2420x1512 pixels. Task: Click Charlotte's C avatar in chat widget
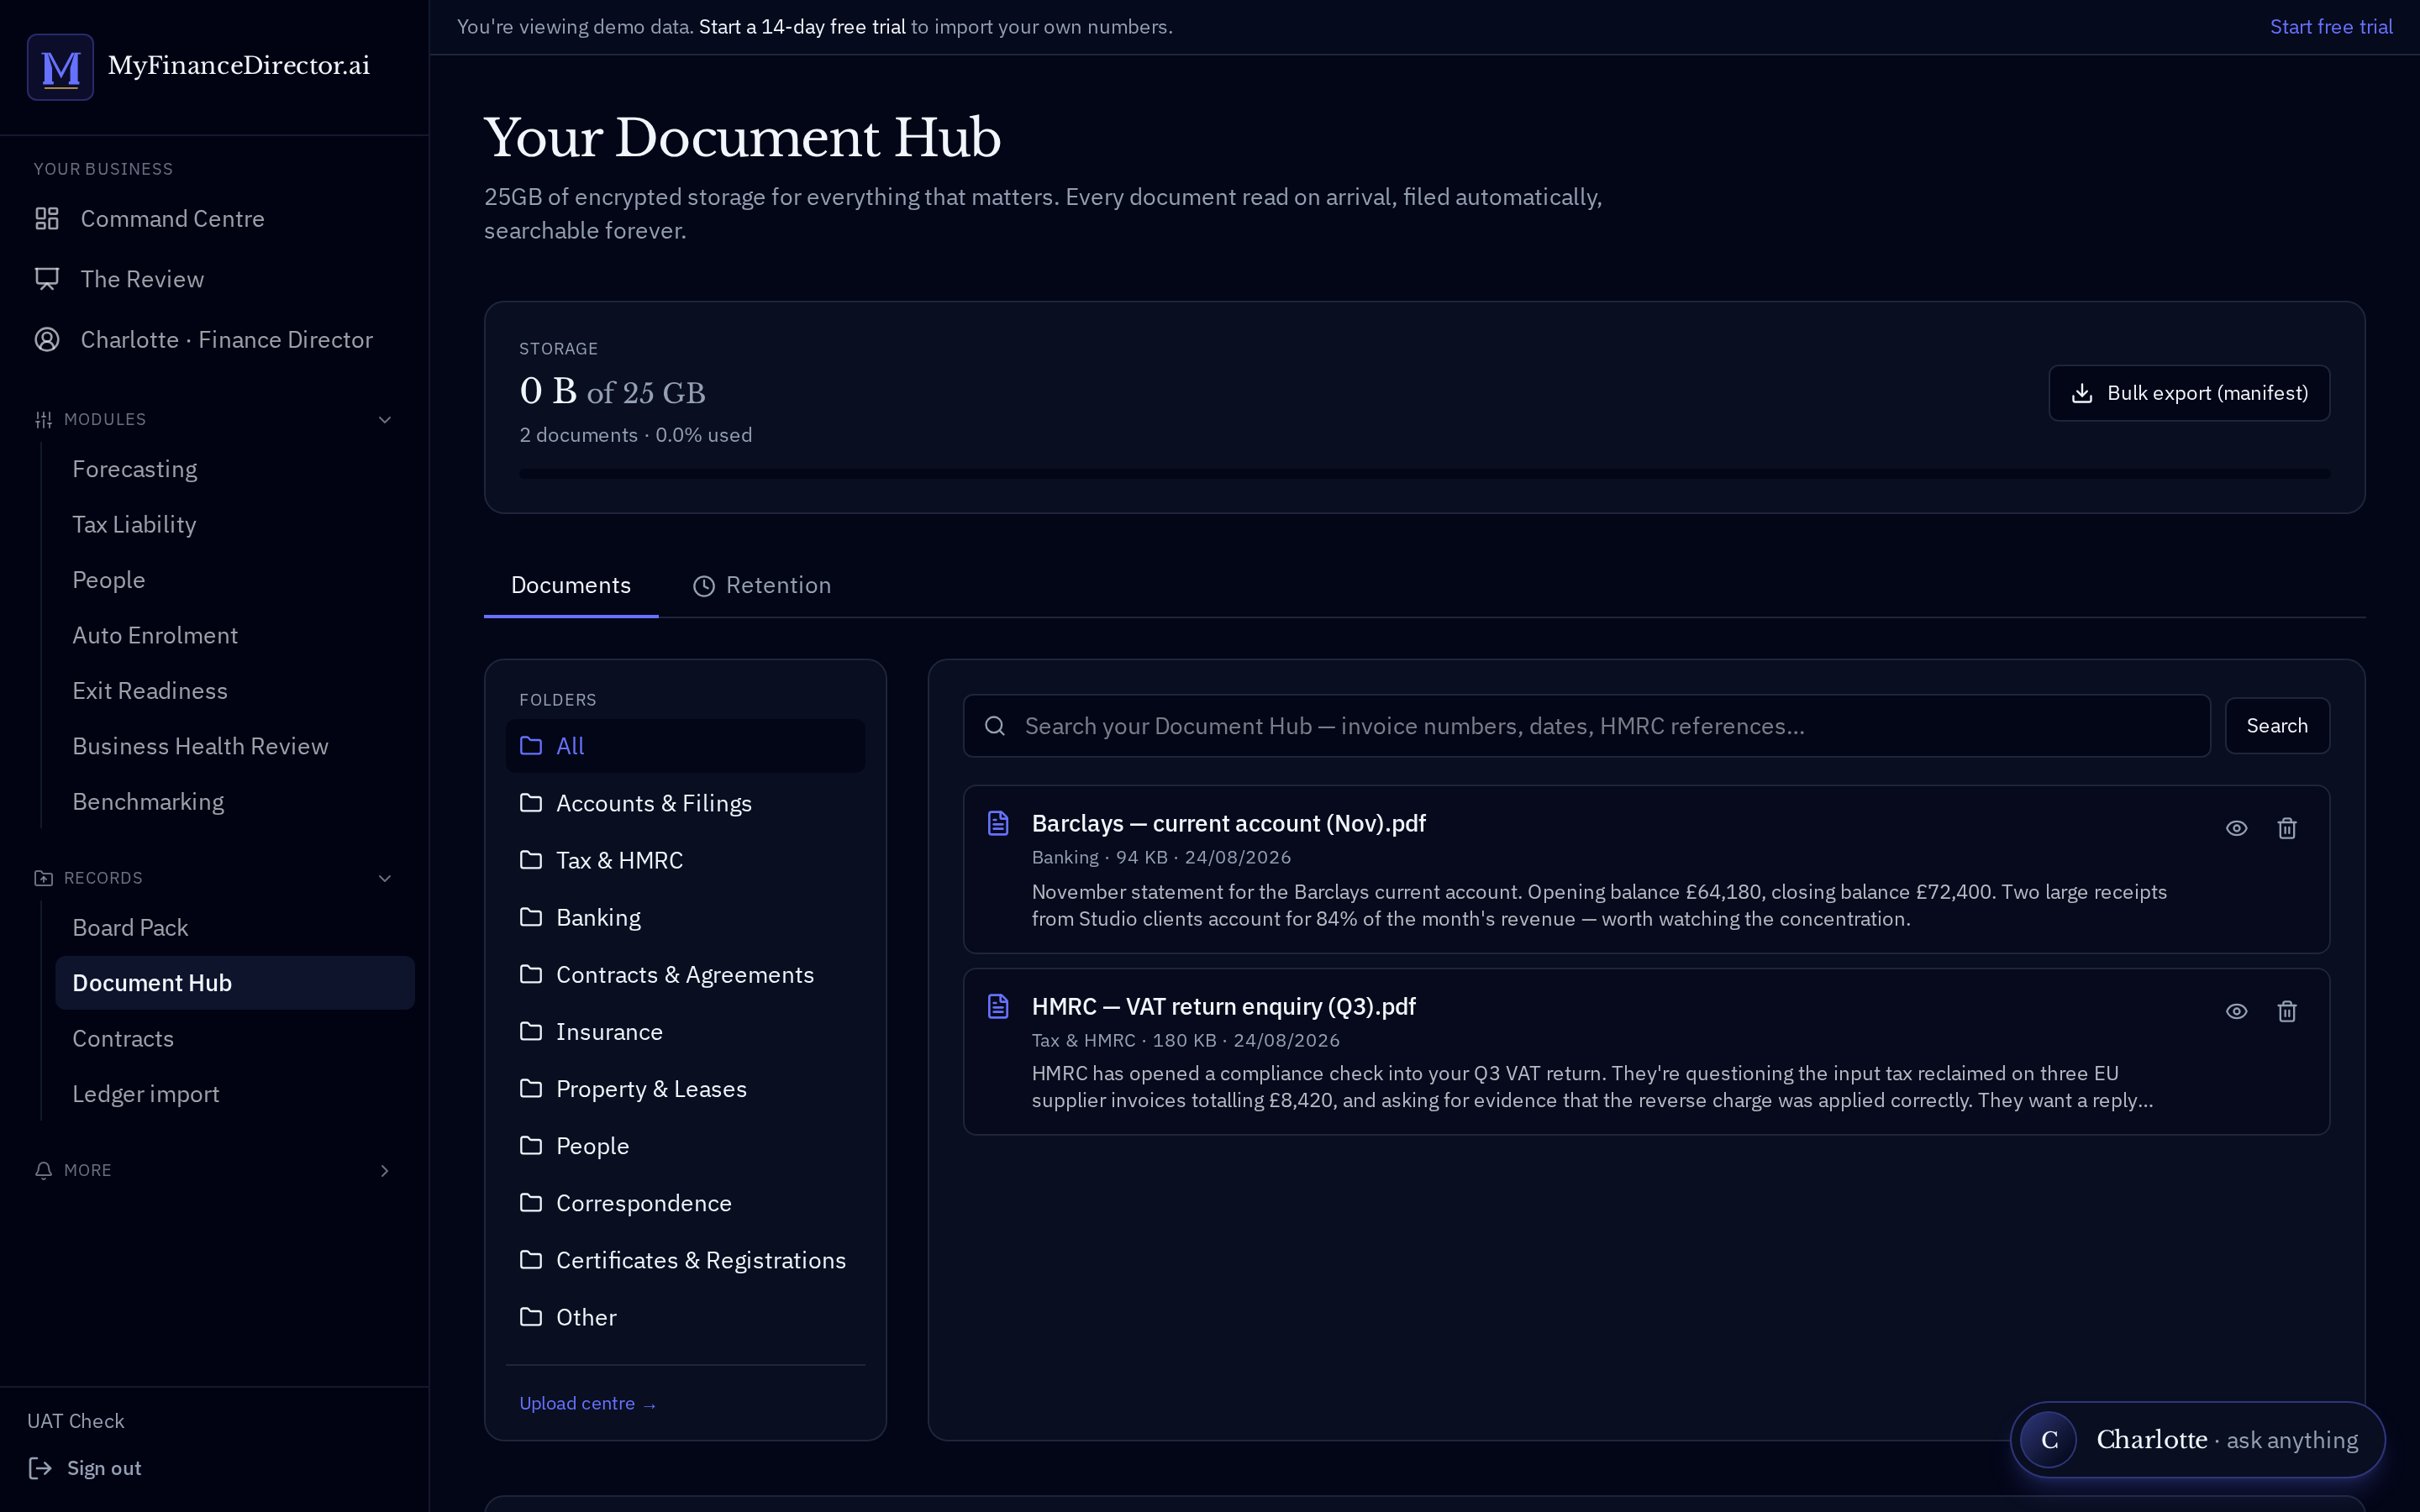pyautogui.click(x=2049, y=1440)
